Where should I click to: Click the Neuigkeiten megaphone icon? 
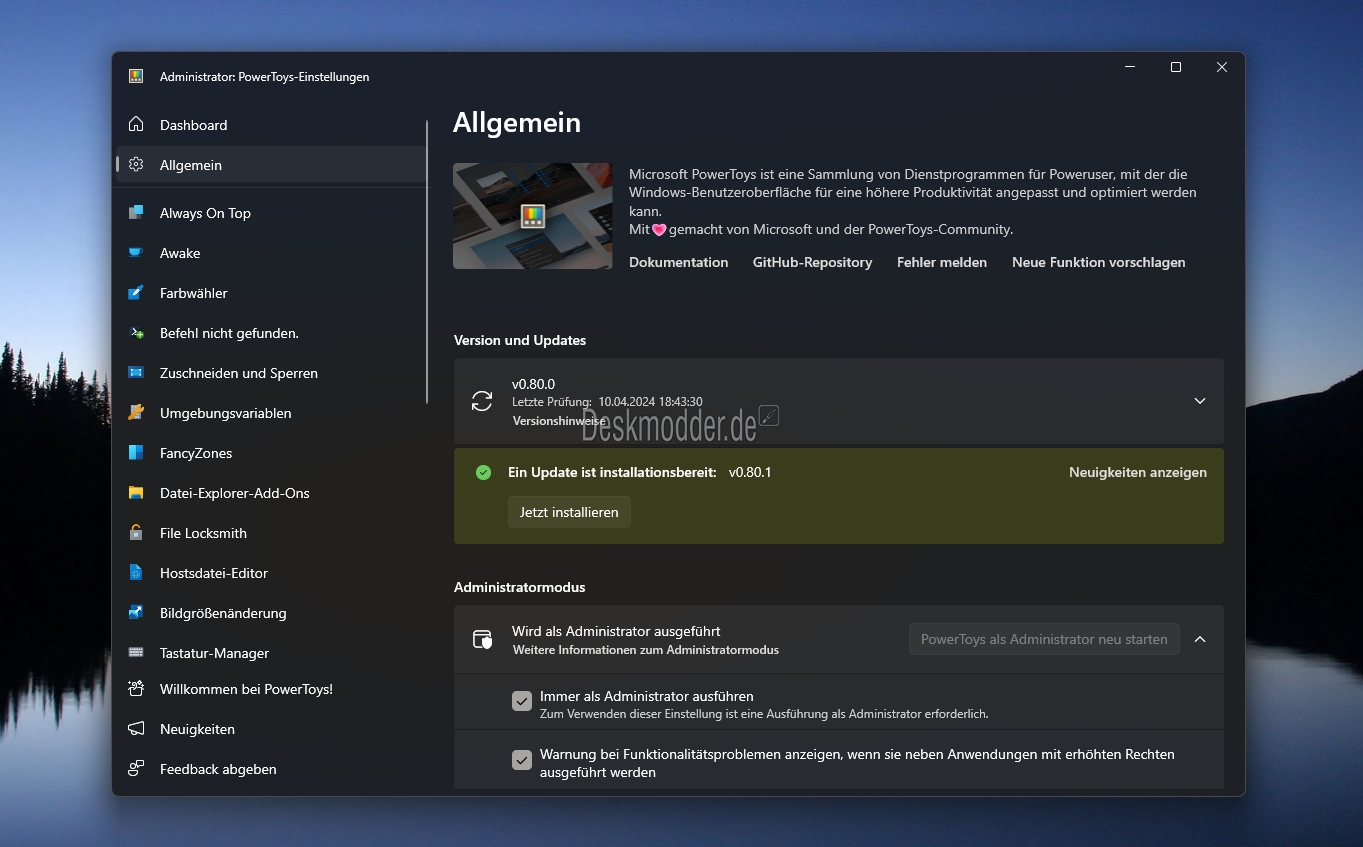click(x=136, y=728)
